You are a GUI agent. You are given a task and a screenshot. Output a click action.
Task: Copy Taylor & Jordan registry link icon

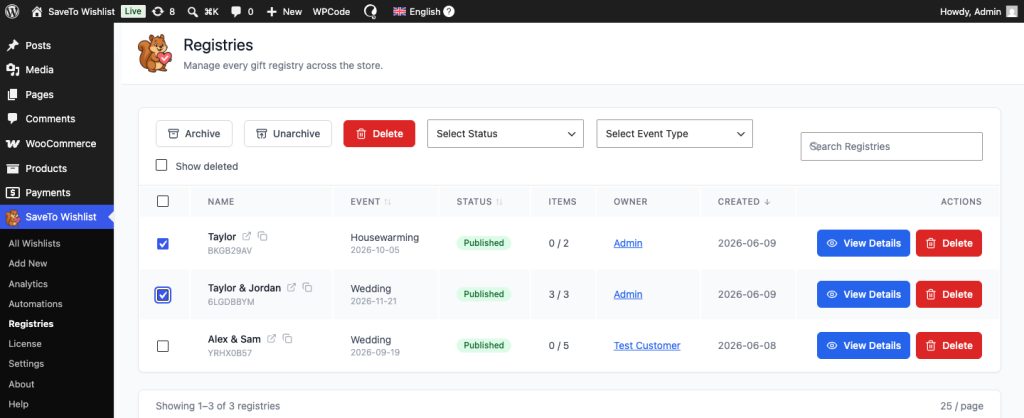[308, 287]
